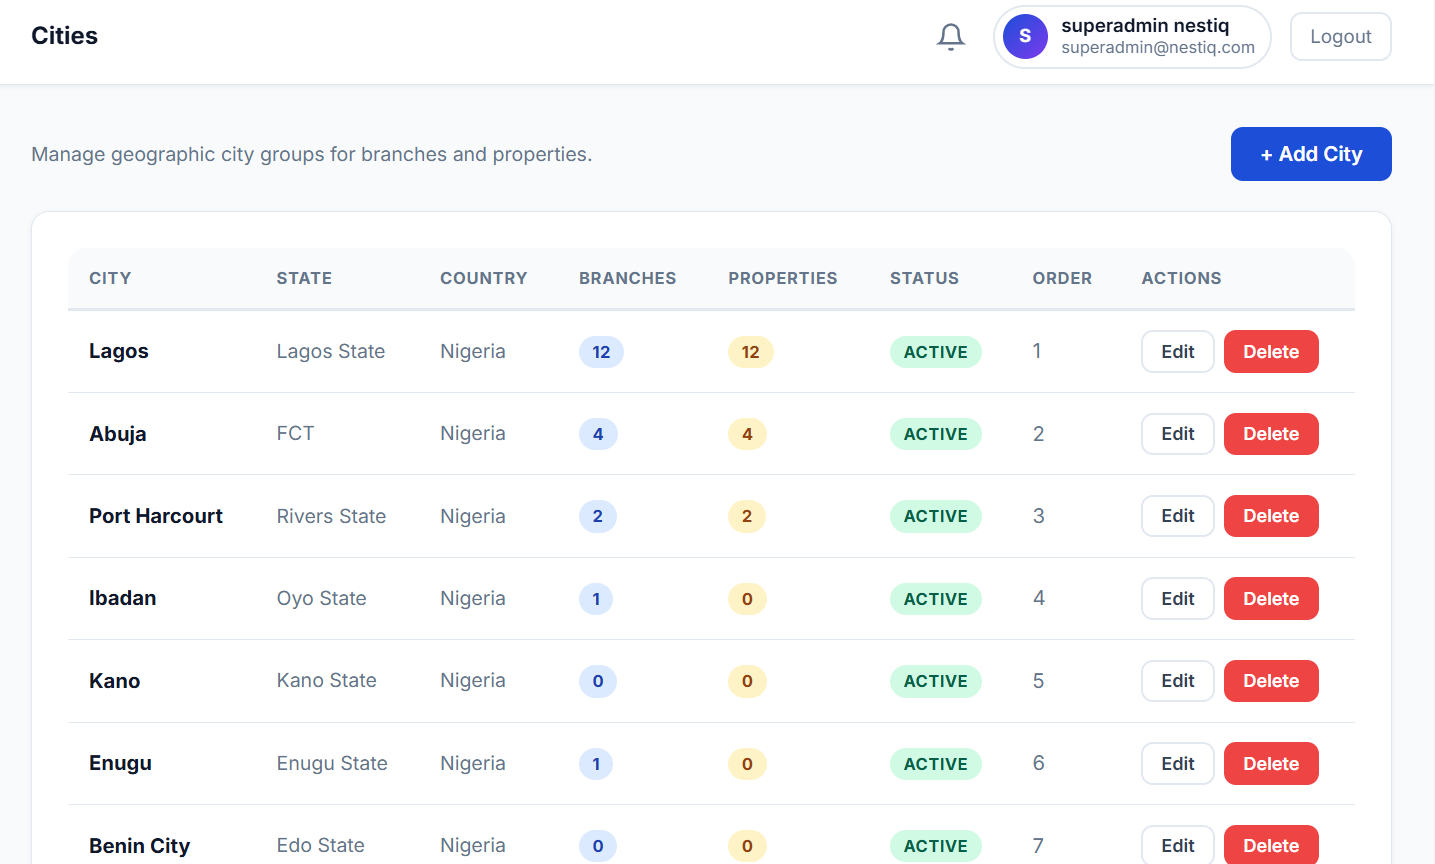Click Abuja branches count badge
Viewport: 1435px width, 864px height.
tap(598, 434)
